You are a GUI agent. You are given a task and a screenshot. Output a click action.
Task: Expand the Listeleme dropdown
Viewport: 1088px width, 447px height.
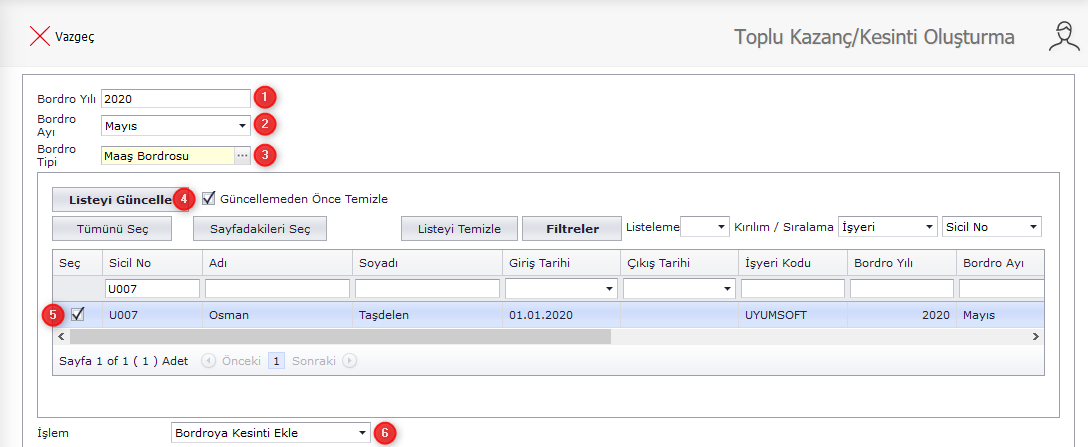click(x=722, y=227)
